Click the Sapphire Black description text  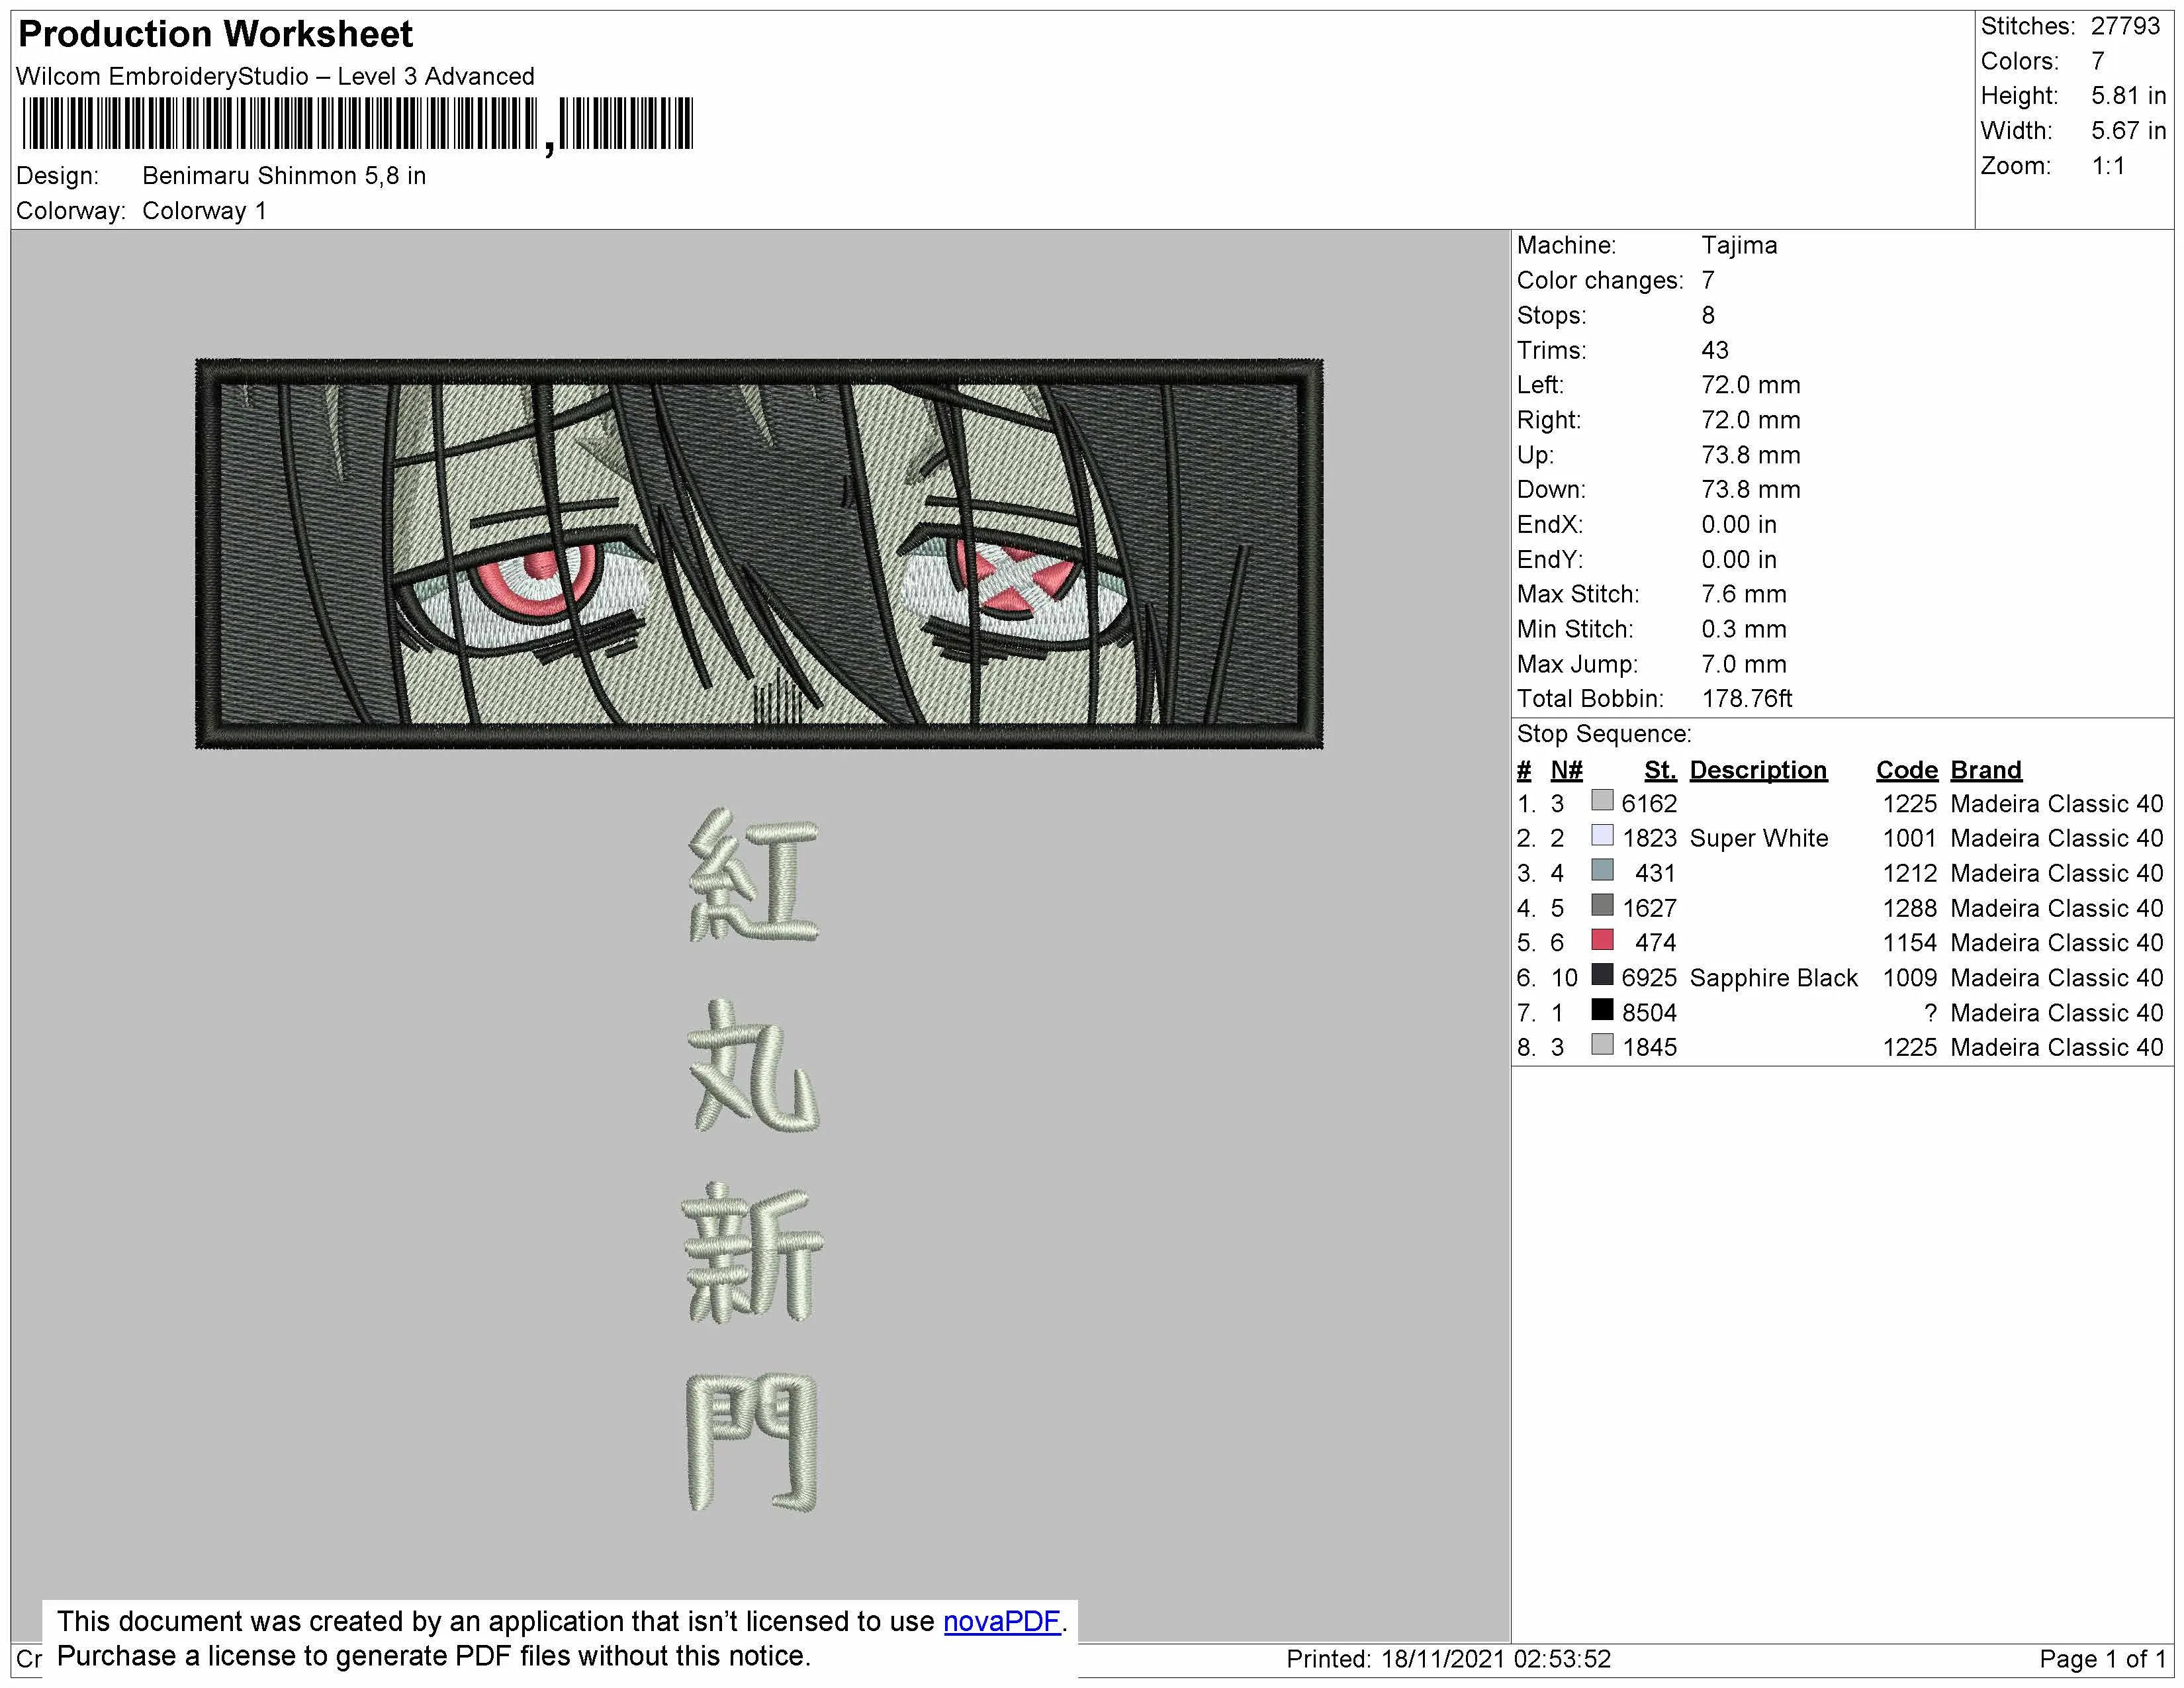[1773, 978]
